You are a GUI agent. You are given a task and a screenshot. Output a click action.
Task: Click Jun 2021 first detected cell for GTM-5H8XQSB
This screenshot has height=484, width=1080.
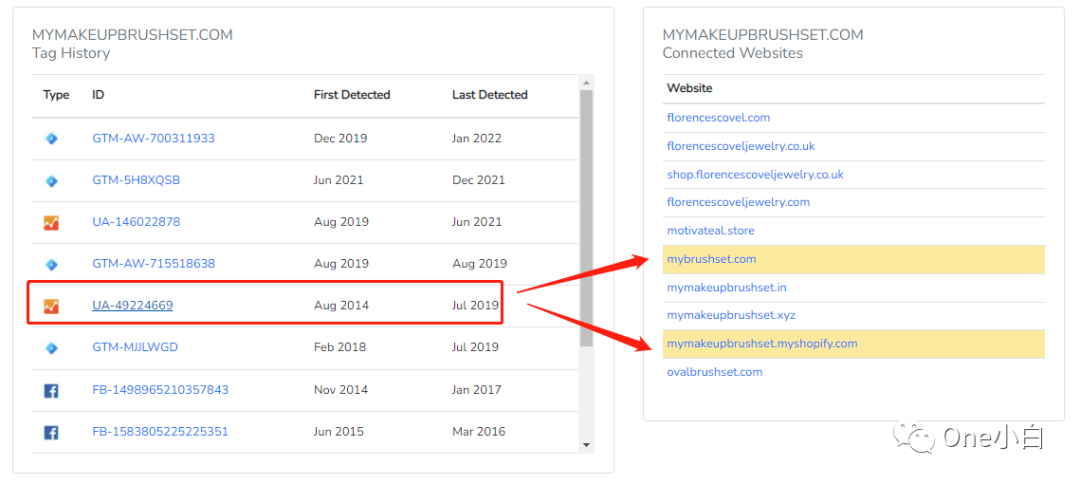click(338, 180)
